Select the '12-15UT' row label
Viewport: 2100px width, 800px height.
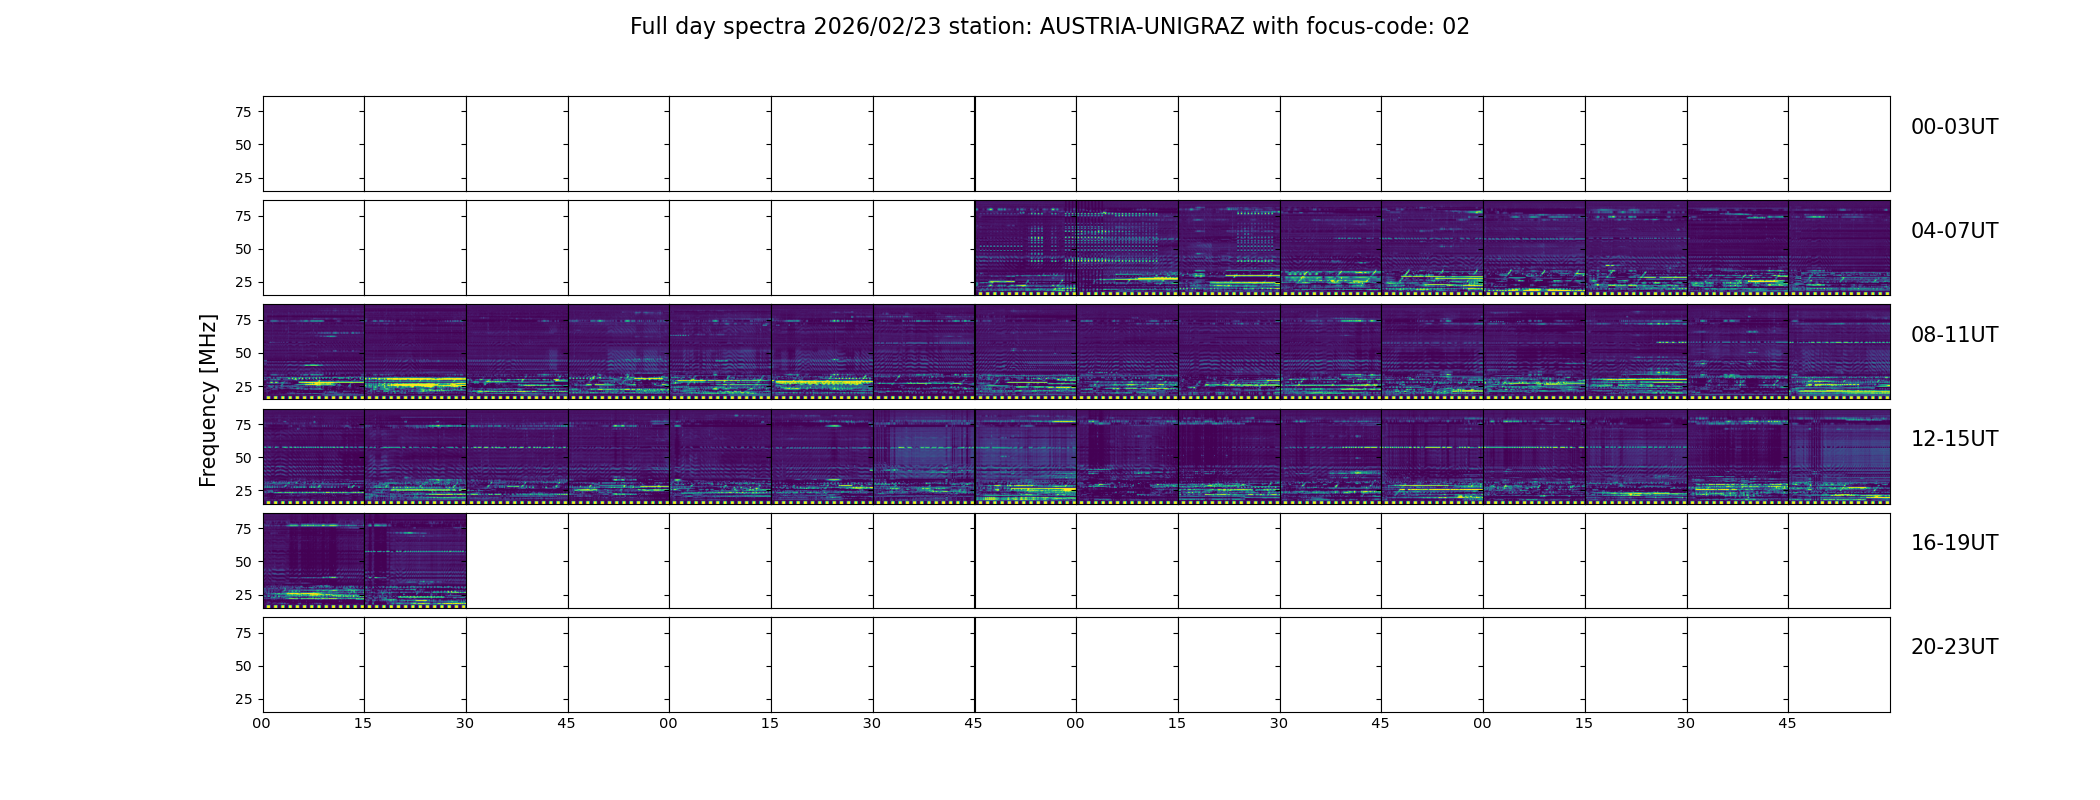click(x=1954, y=439)
